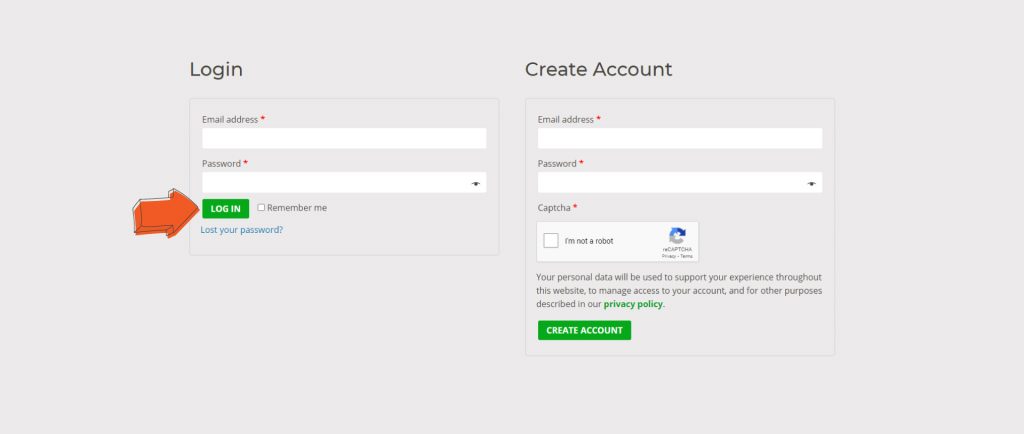Open the Lost your password? link
The width and height of the screenshot is (1024, 434).
pyautogui.click(x=241, y=230)
